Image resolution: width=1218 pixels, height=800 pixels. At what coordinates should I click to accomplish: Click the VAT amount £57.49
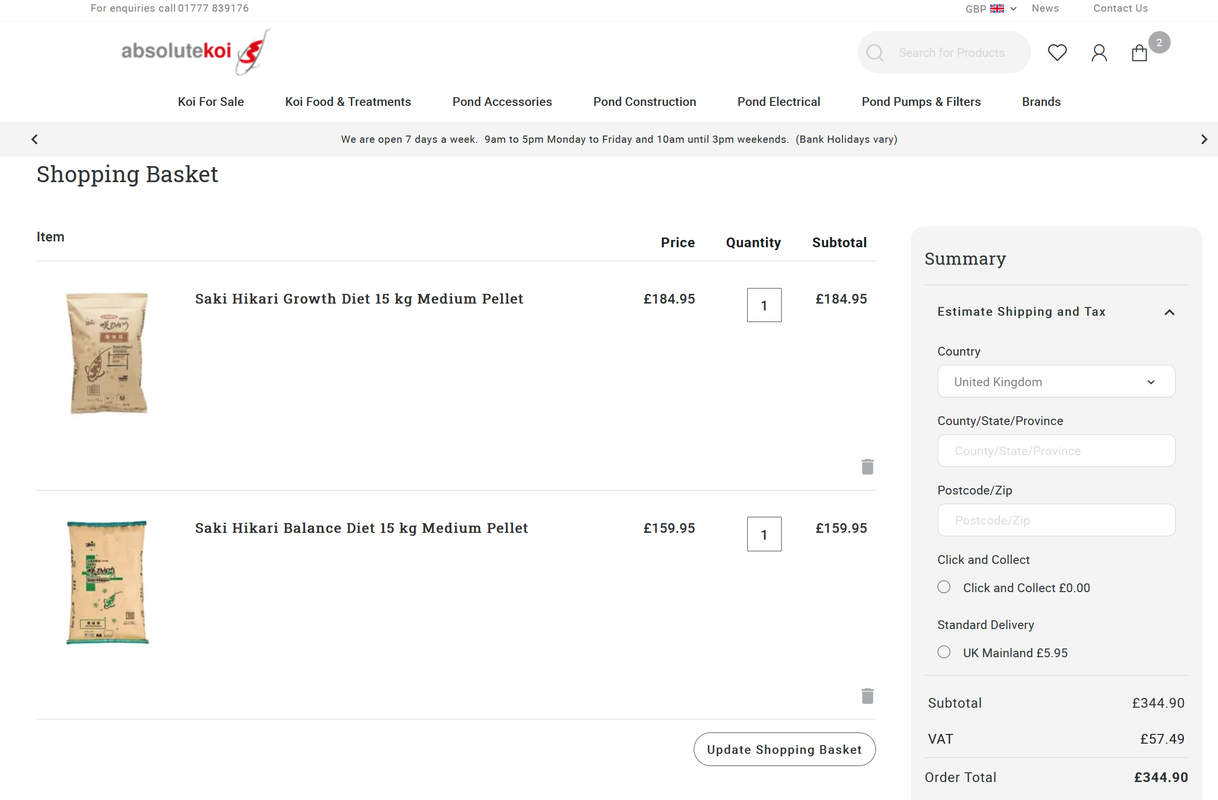[x=1162, y=739]
